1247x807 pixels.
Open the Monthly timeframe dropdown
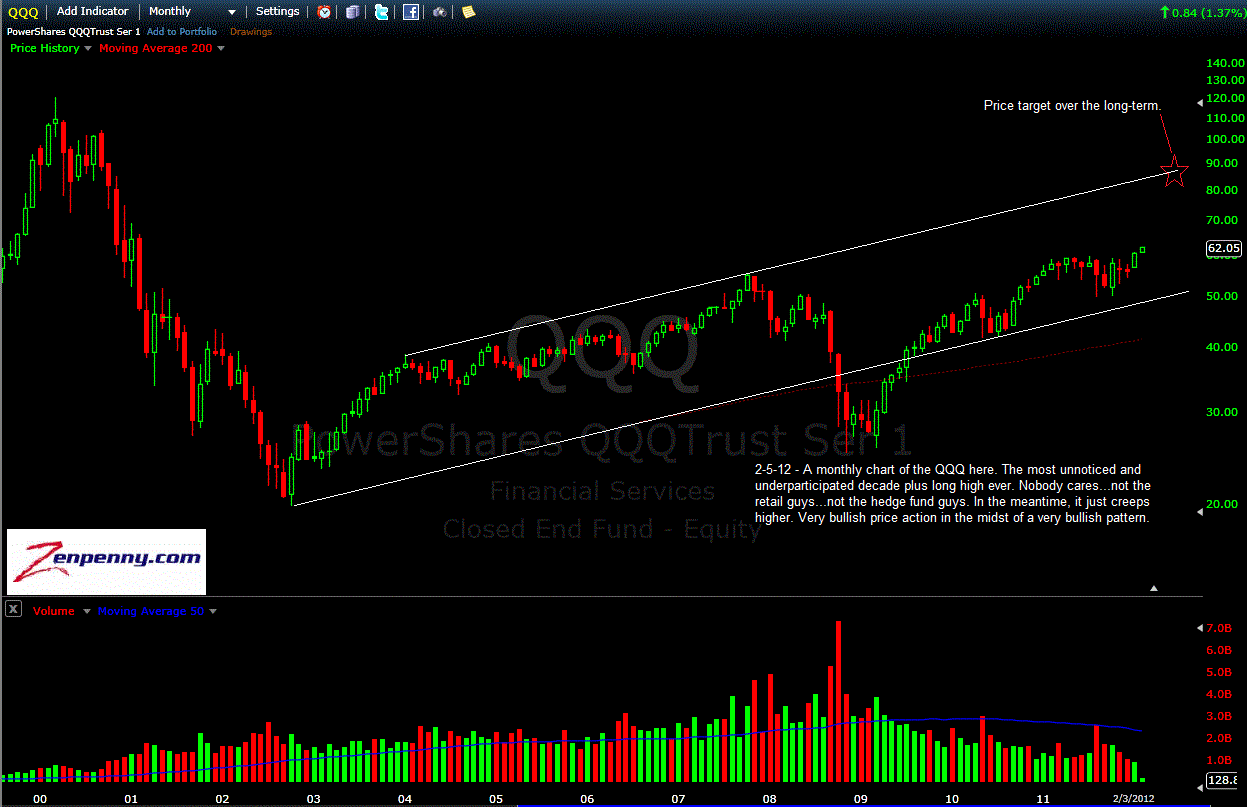click(x=192, y=12)
